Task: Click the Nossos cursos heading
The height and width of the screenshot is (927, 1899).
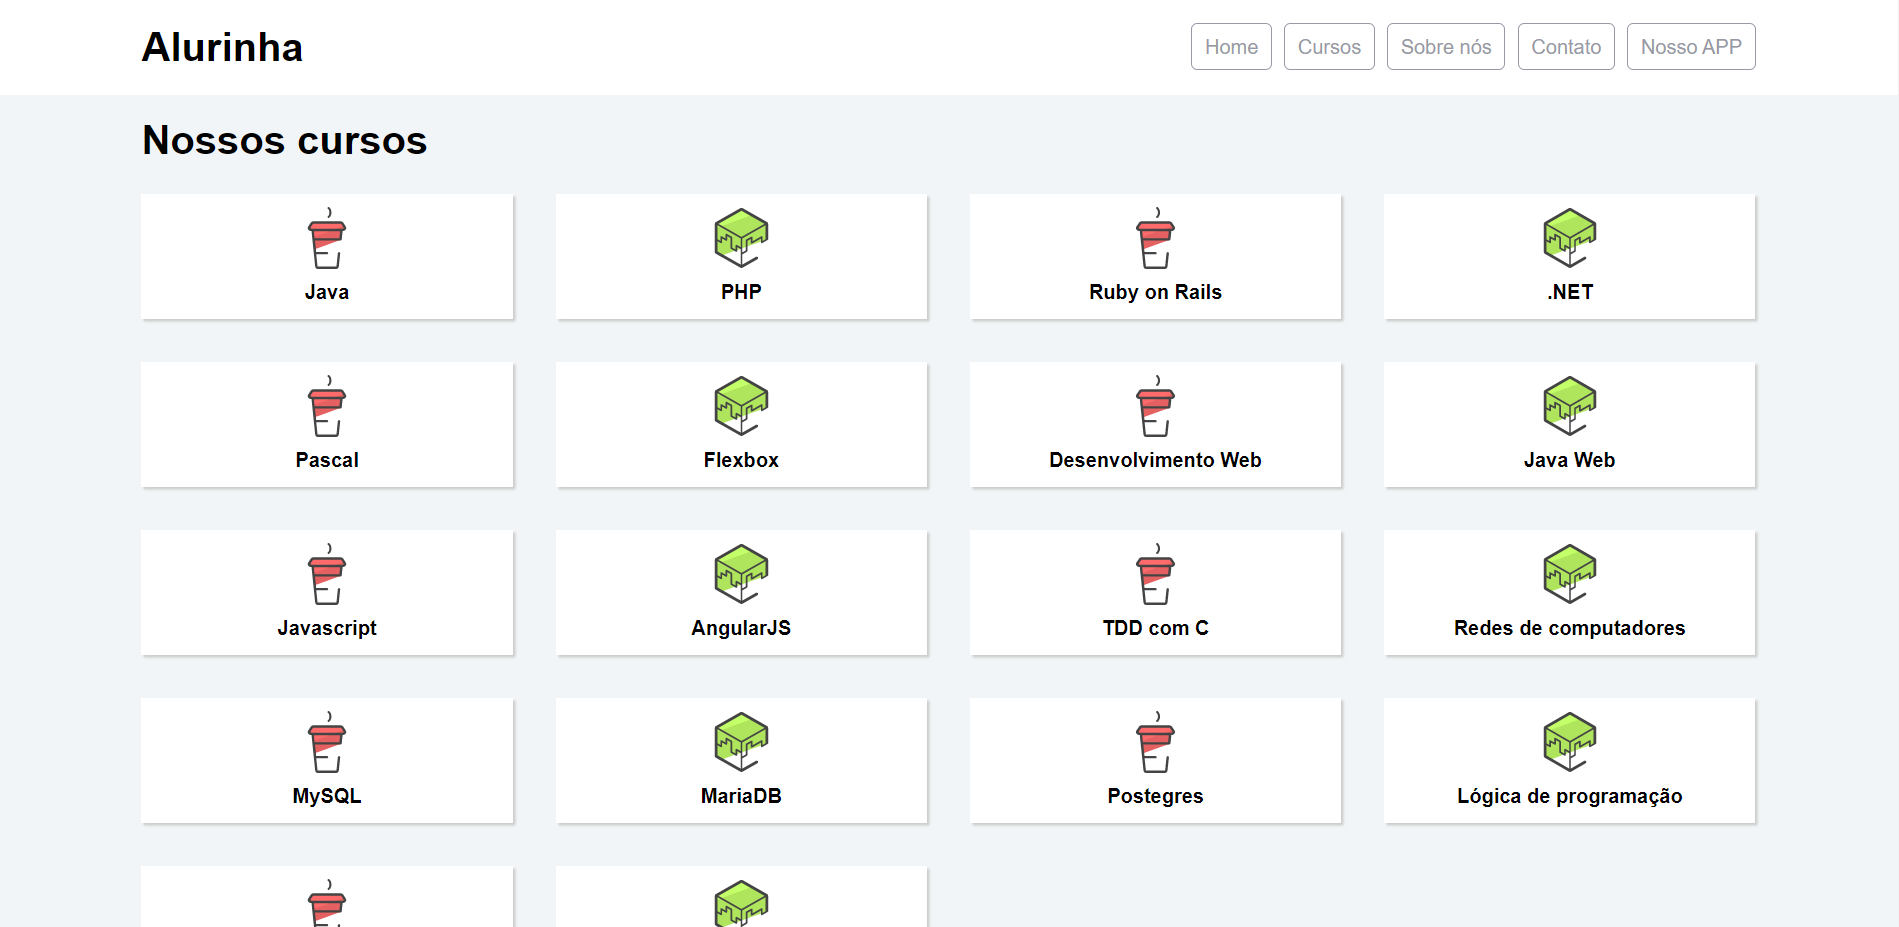Action: tap(285, 140)
